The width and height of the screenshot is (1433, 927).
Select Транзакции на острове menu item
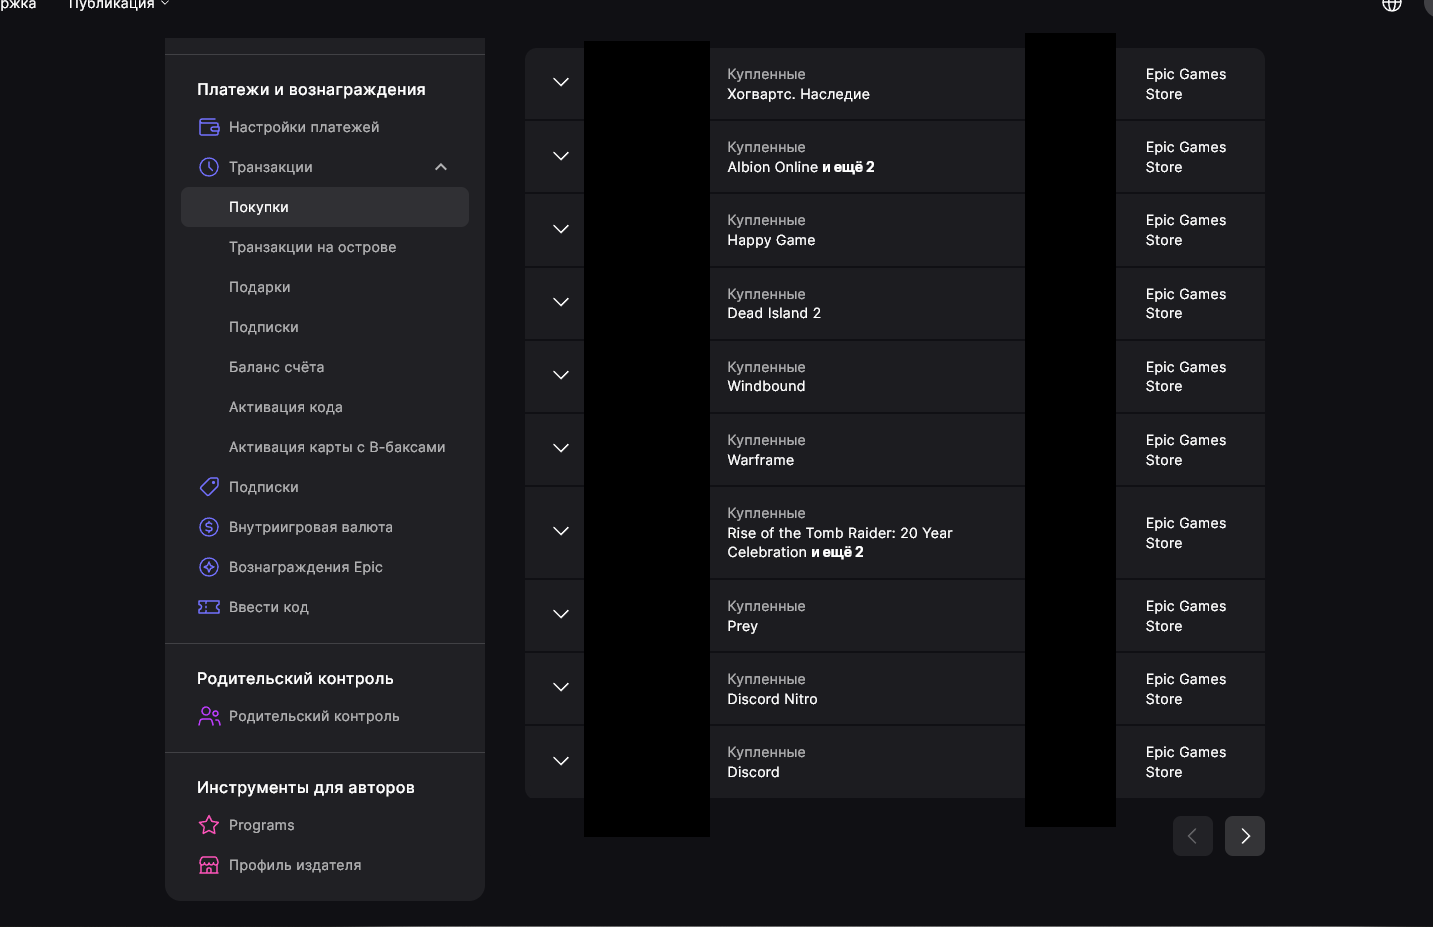(312, 247)
